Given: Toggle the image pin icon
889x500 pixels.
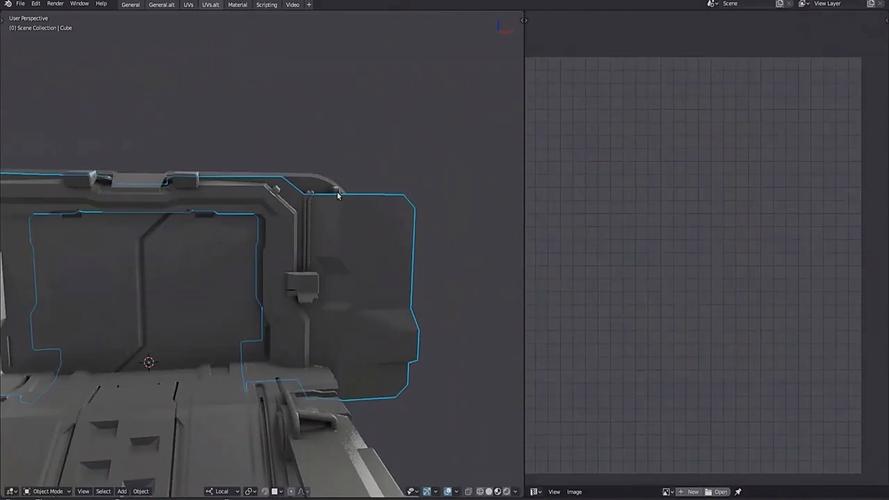Looking at the screenshot, I should coord(738,491).
